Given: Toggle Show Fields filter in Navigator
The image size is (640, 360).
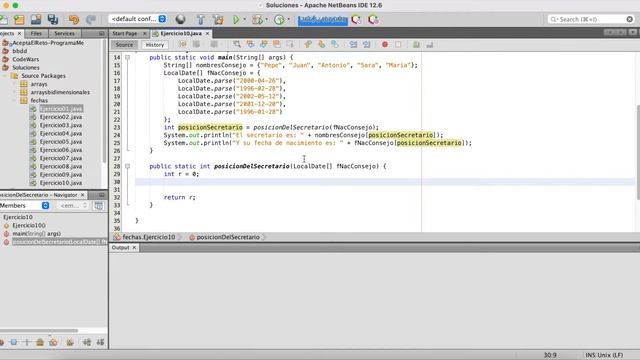Looking at the screenshot, I should pyautogui.click(x=13, y=342).
